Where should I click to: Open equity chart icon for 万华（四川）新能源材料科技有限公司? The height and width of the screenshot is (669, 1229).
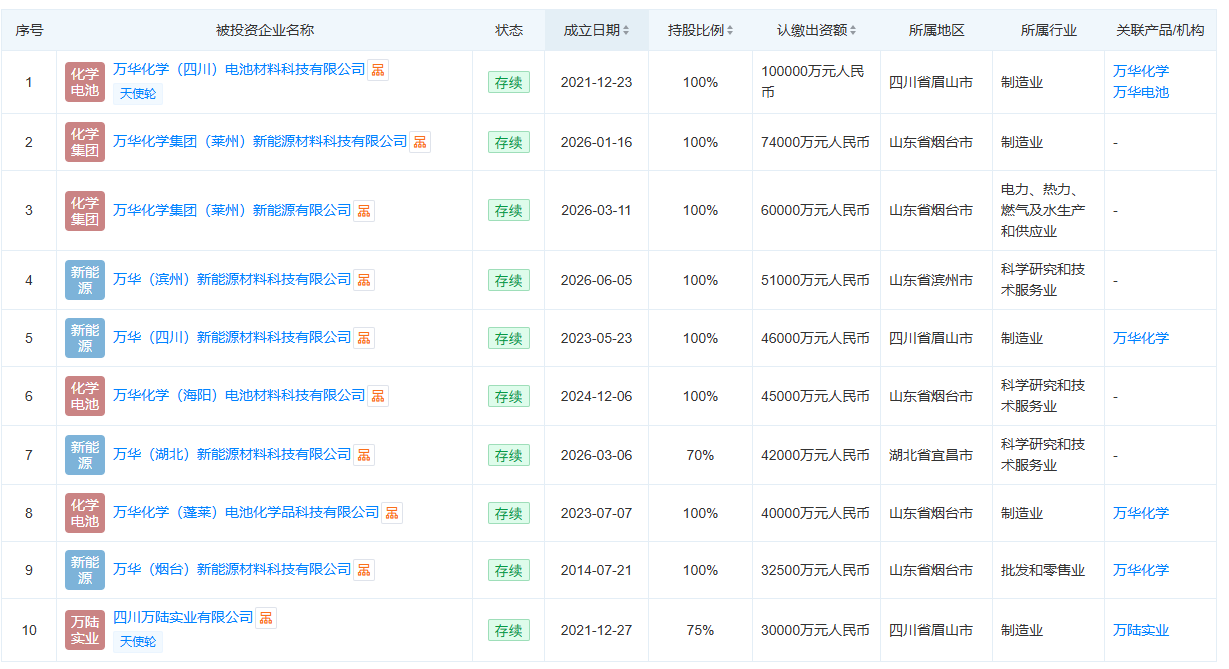(364, 338)
